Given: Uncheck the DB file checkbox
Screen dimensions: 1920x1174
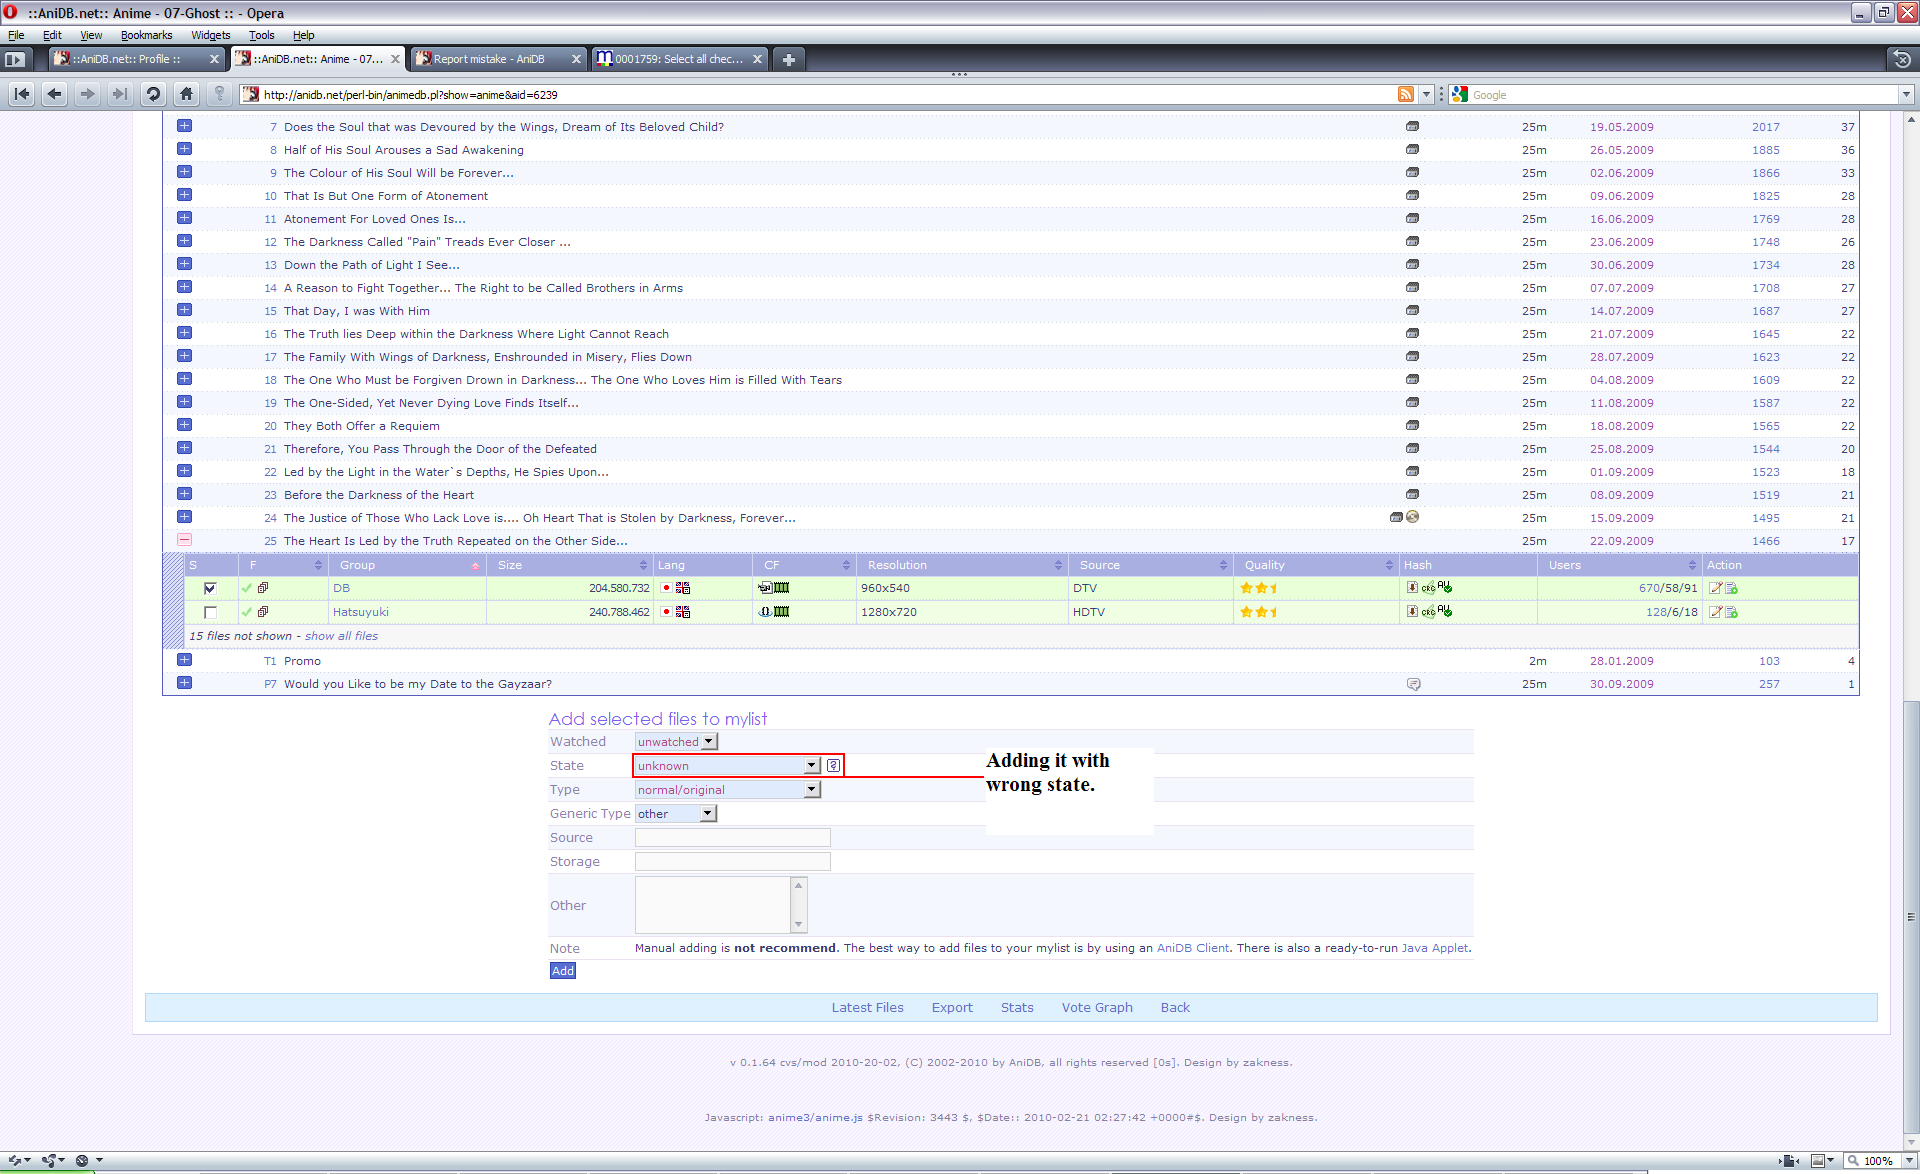Looking at the screenshot, I should click(210, 588).
